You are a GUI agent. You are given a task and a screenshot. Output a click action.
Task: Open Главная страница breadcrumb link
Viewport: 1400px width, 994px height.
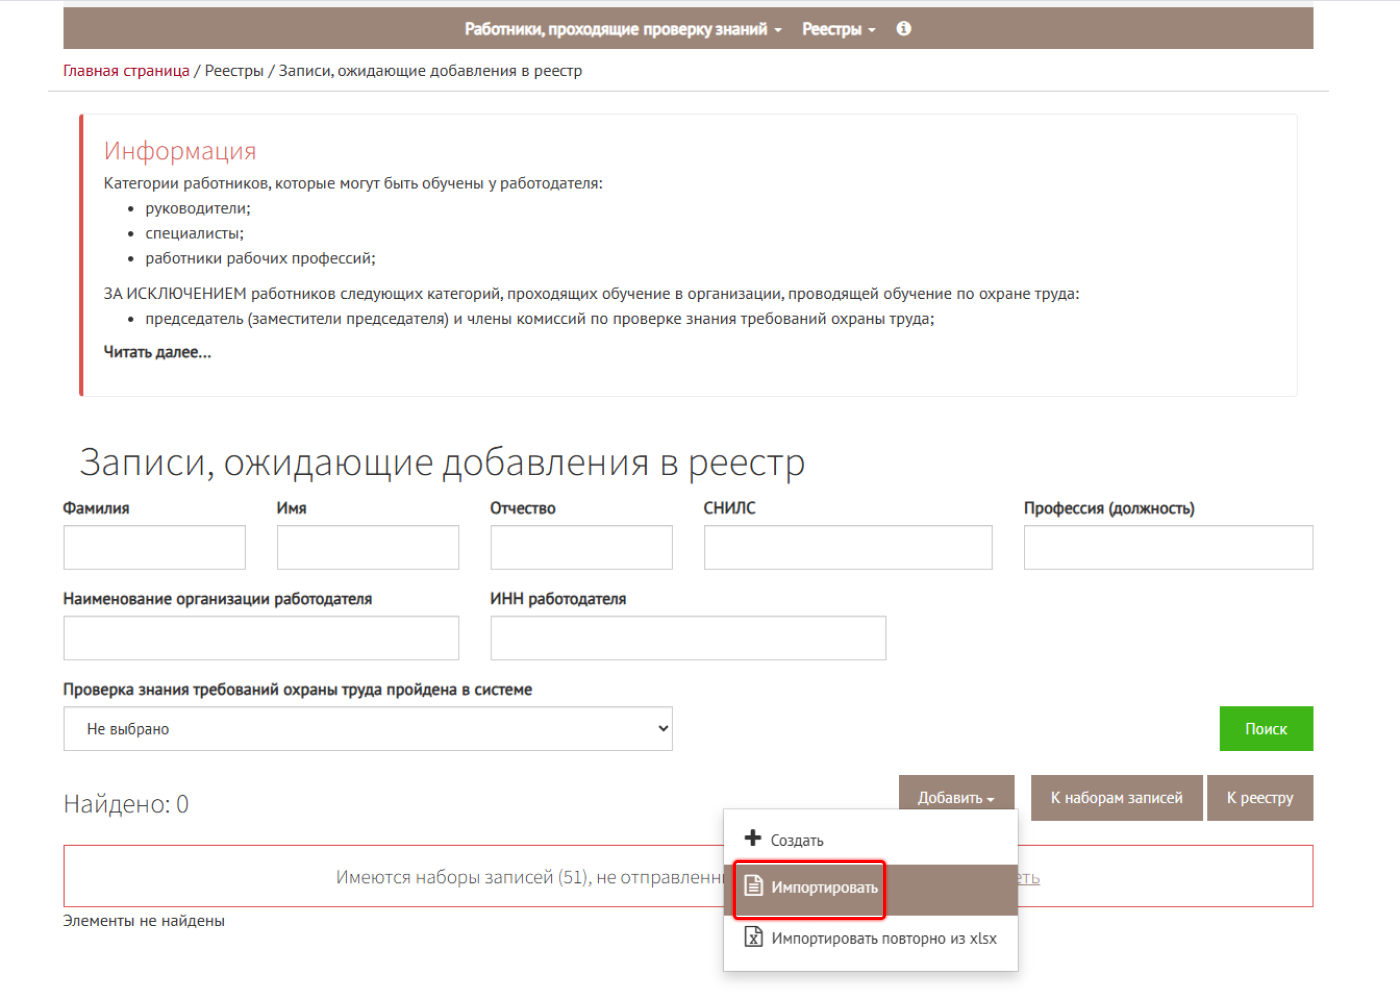(x=126, y=71)
